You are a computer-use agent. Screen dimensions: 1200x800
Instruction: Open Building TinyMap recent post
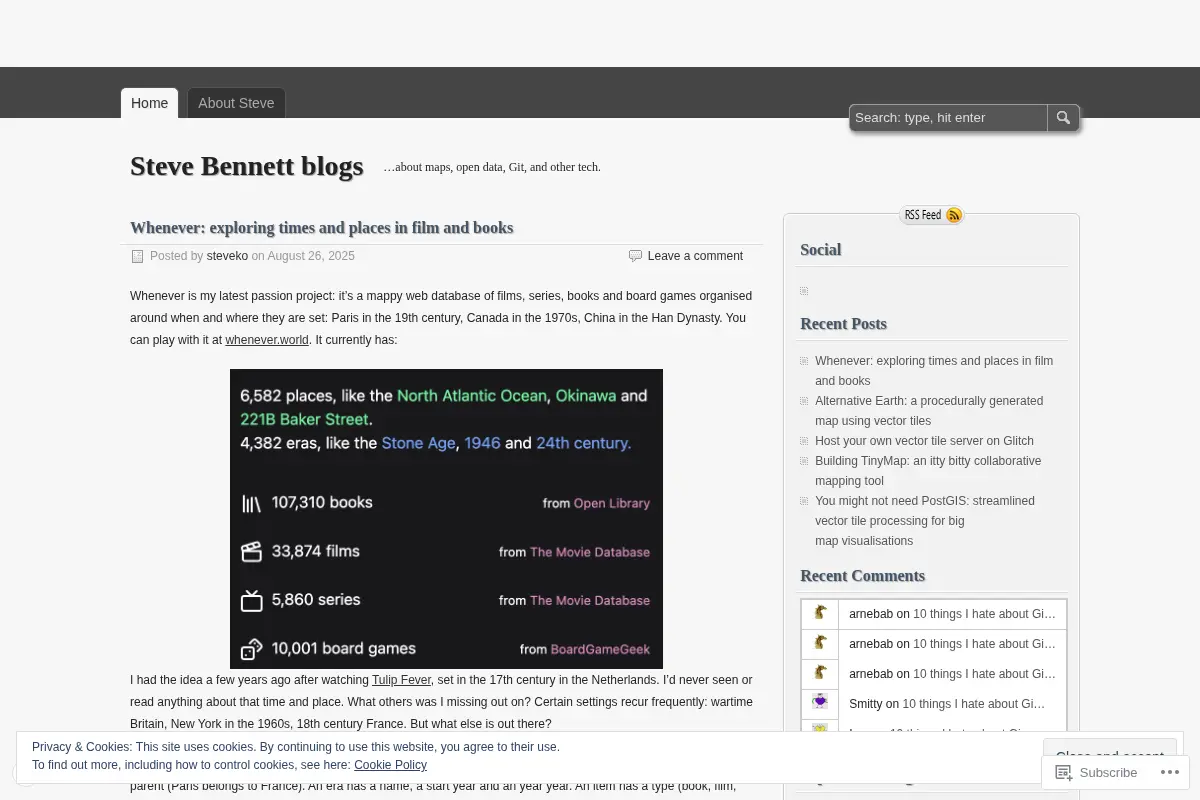pos(928,471)
